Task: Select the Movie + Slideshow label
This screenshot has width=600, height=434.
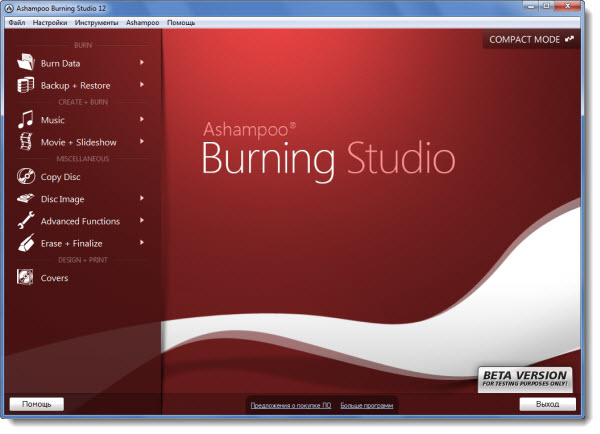Action: [78, 142]
